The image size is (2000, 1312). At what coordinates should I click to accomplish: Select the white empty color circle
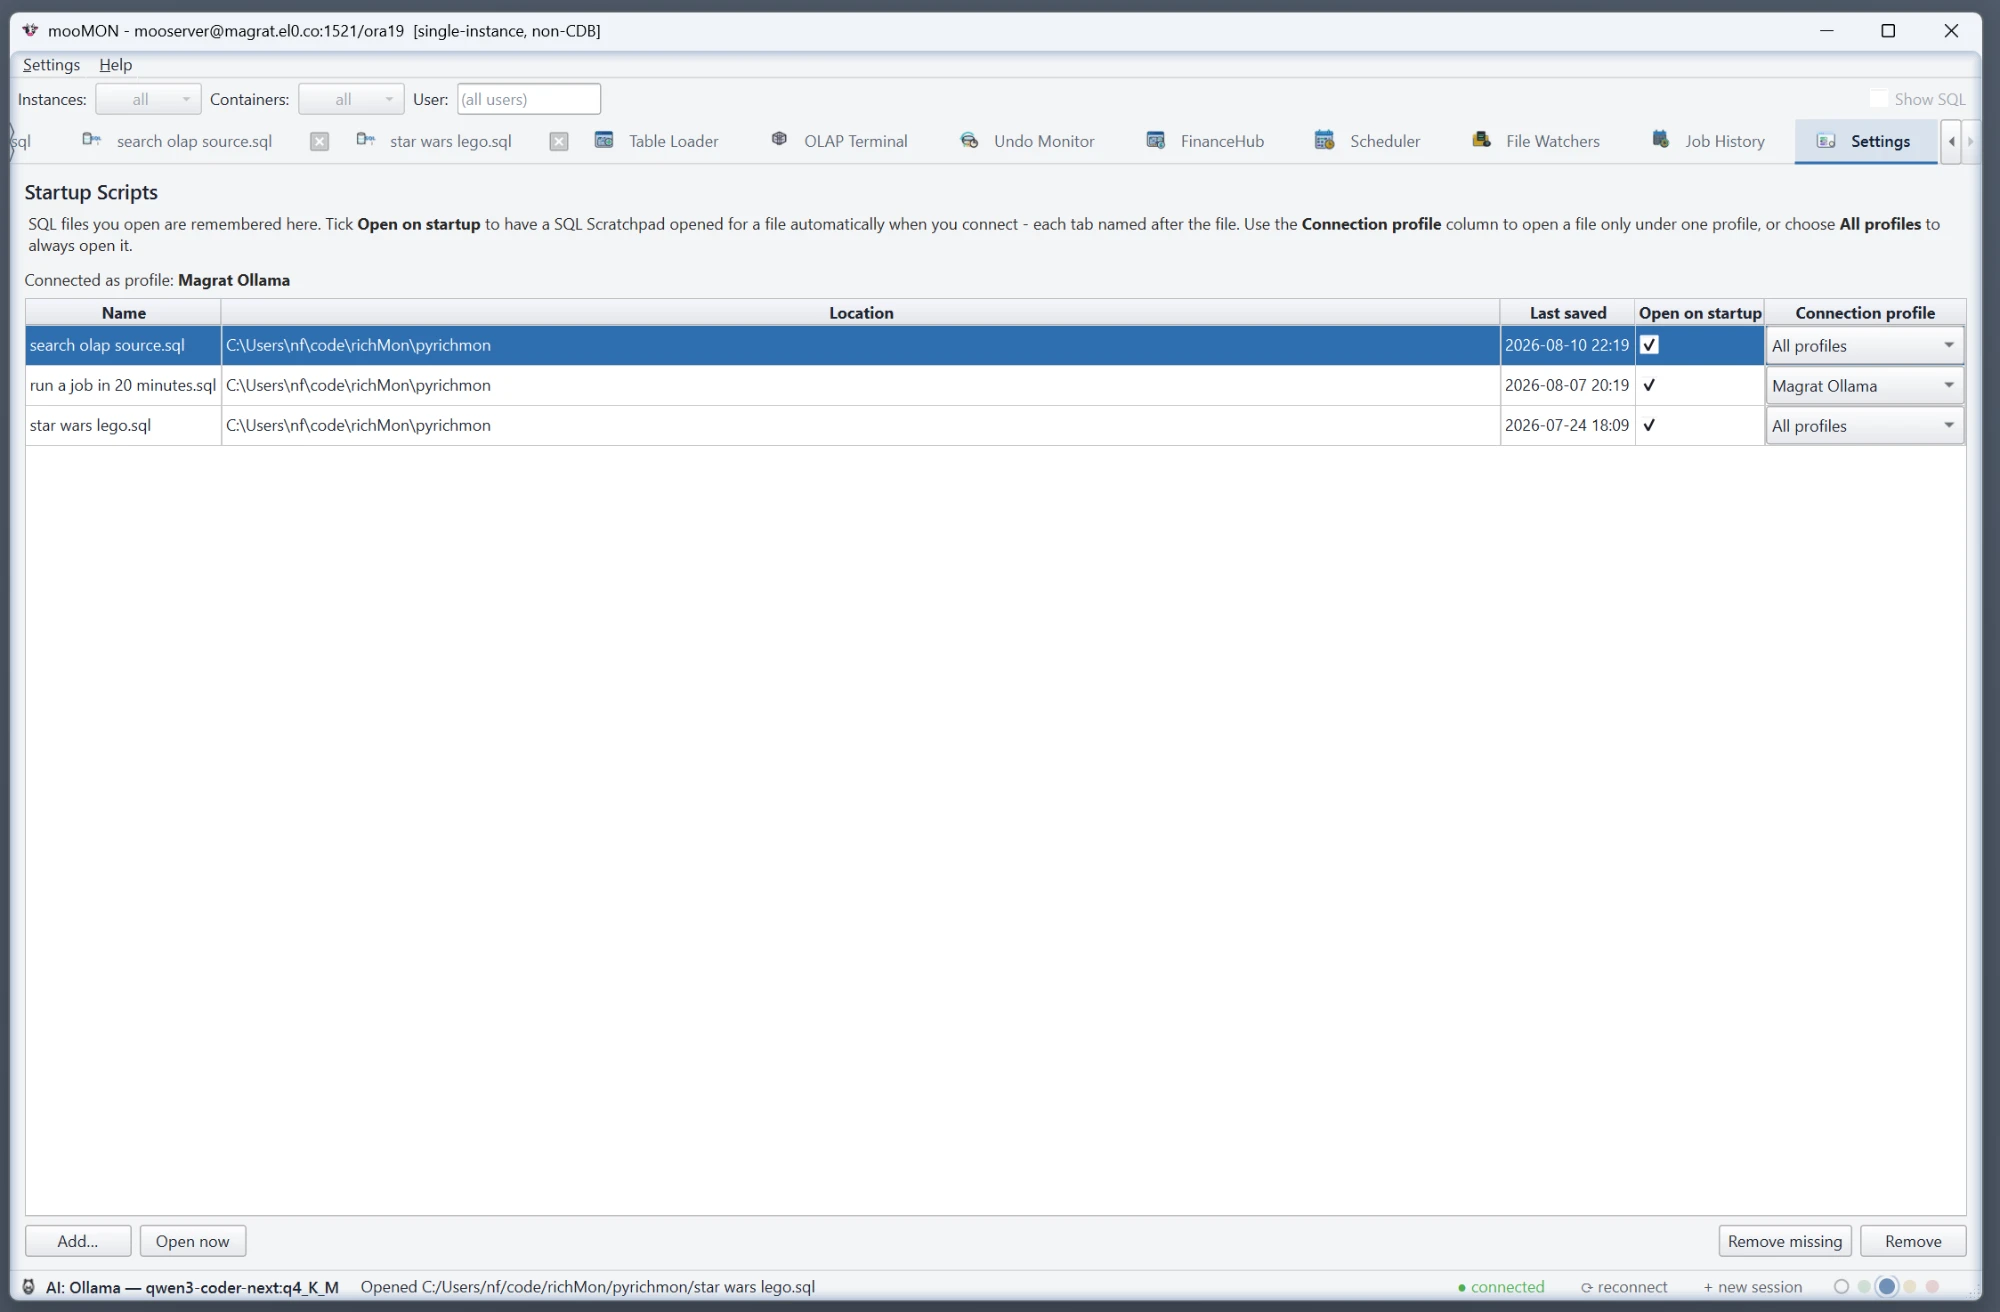(x=1841, y=1287)
